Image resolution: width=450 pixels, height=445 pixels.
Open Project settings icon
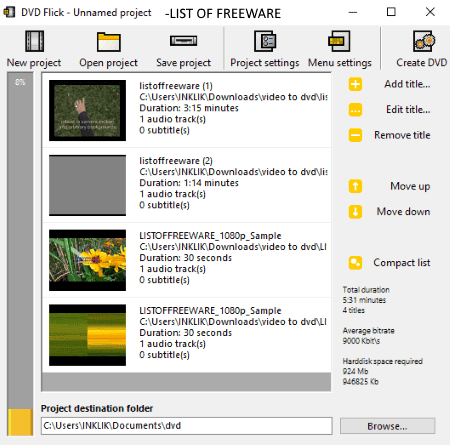pos(265,41)
